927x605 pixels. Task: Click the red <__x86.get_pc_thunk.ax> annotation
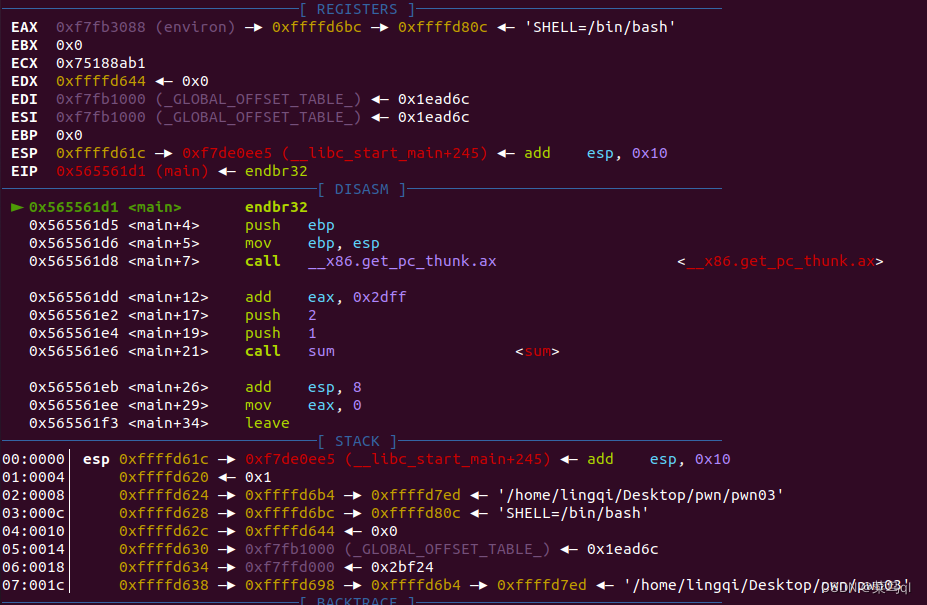pos(780,261)
